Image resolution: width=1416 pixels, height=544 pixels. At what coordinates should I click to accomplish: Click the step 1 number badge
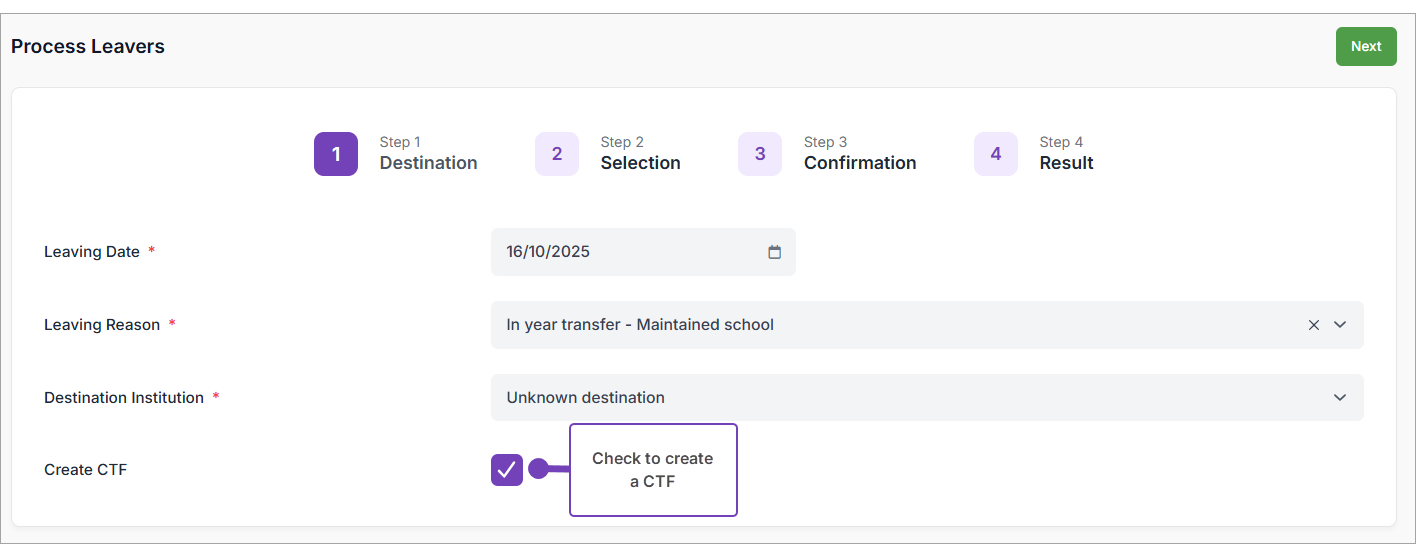coord(336,154)
